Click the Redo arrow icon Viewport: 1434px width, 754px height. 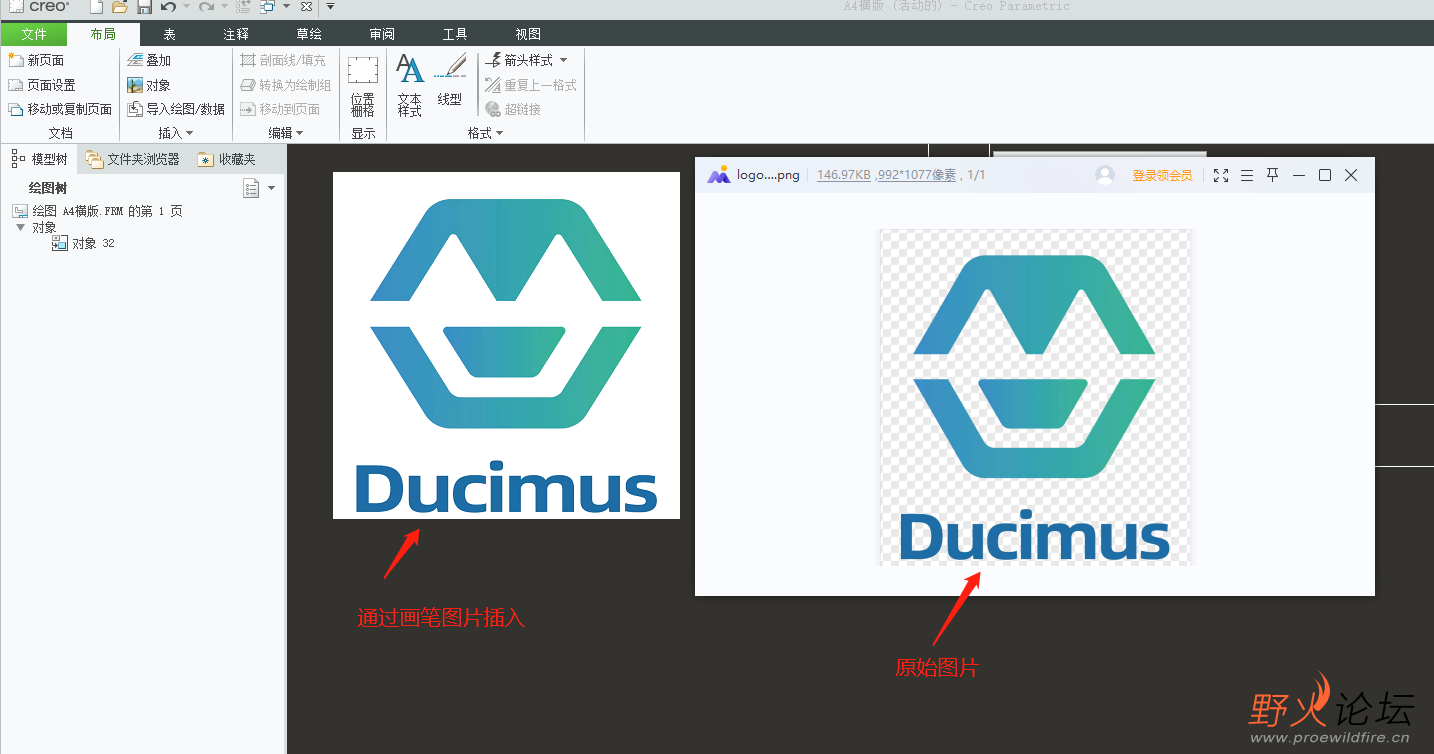206,7
